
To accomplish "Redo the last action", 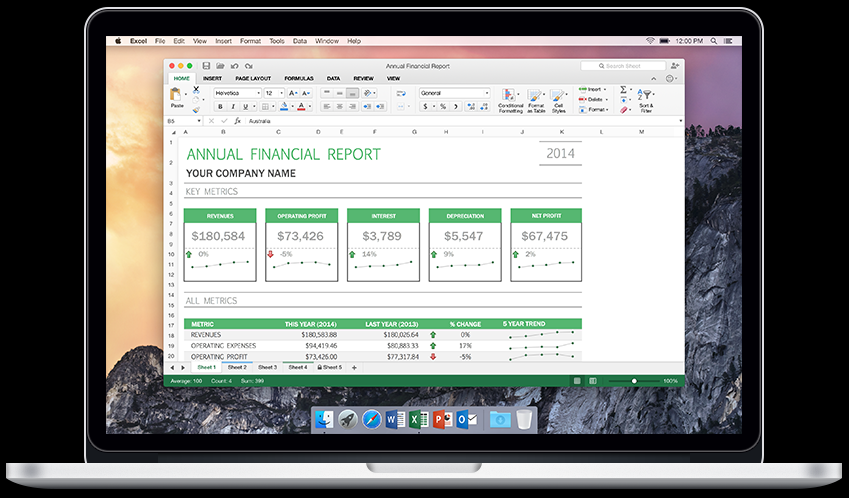I will click(x=249, y=66).
